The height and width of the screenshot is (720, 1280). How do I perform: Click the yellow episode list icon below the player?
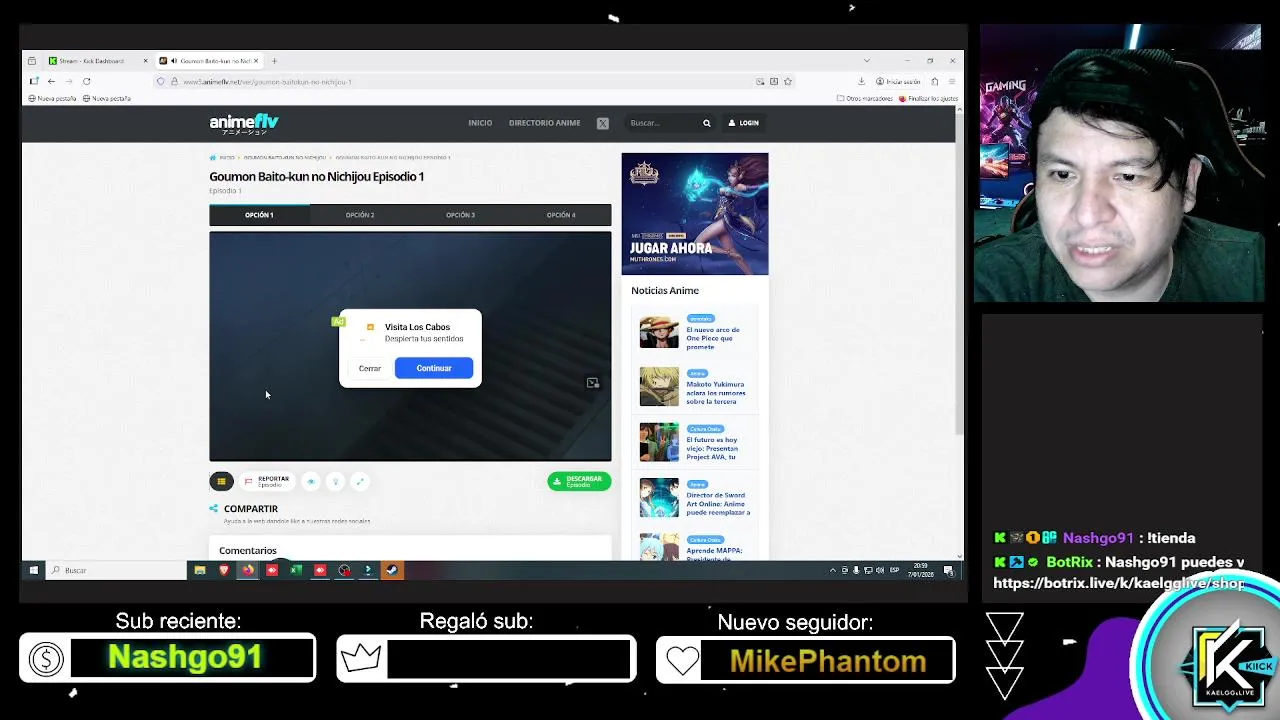coord(221,481)
